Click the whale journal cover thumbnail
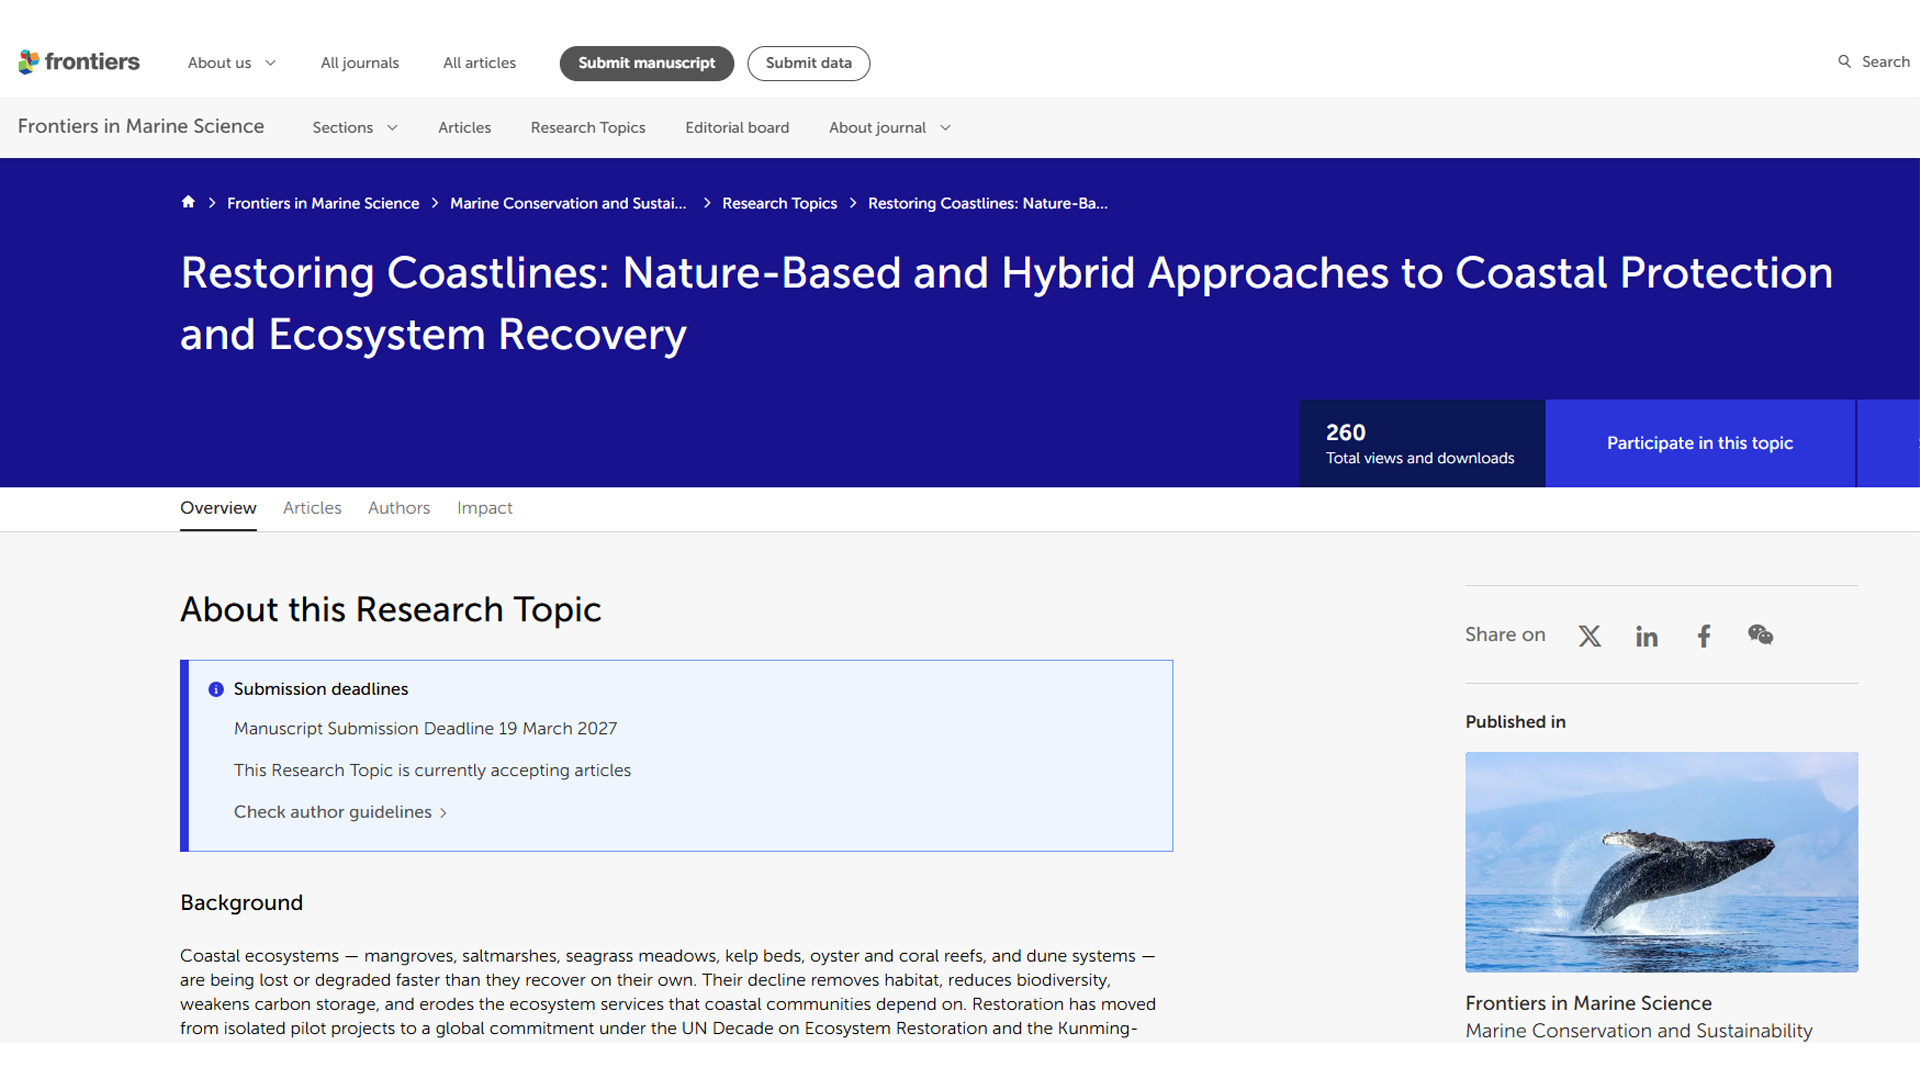Viewport: 1920px width, 1080px height. click(1662, 862)
